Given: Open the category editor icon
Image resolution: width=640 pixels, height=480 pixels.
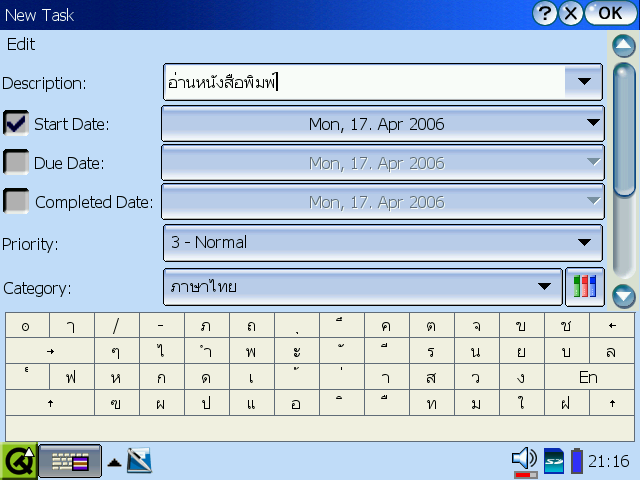Looking at the screenshot, I should tap(585, 287).
